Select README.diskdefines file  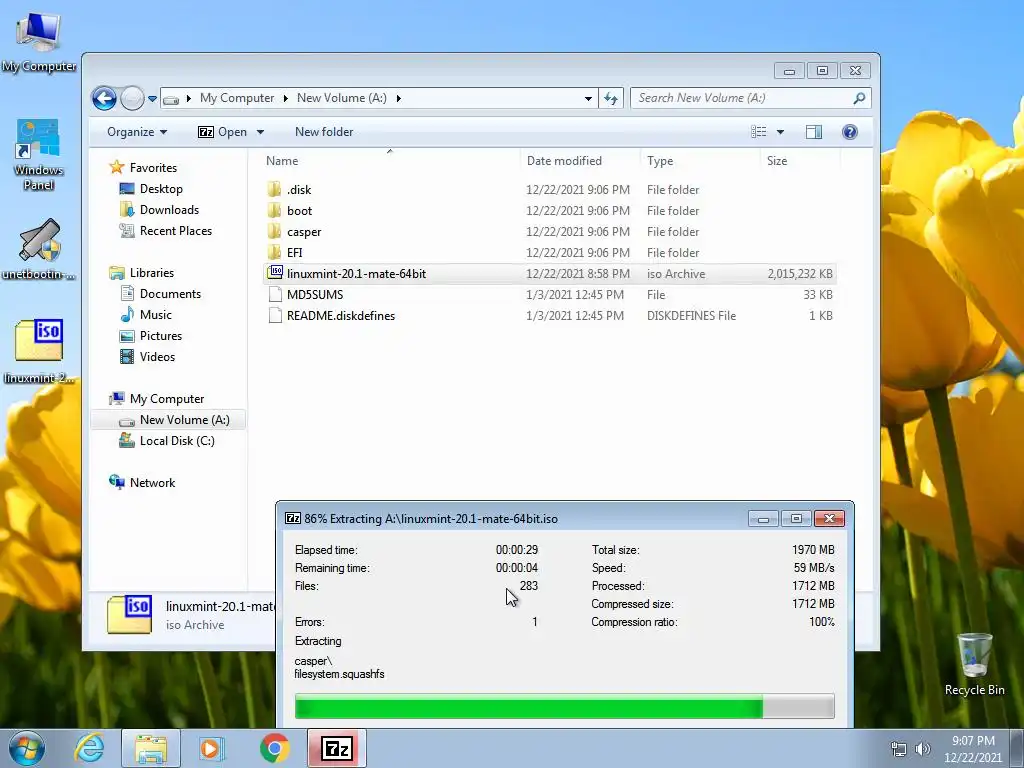[549, 315]
